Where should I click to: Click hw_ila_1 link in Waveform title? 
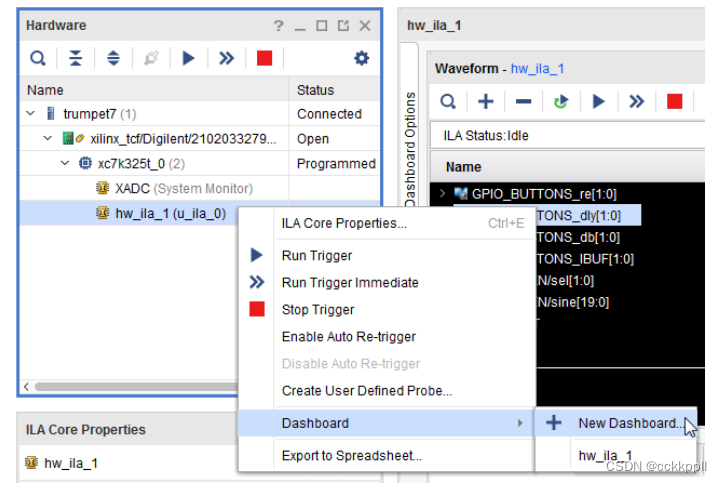point(537,69)
